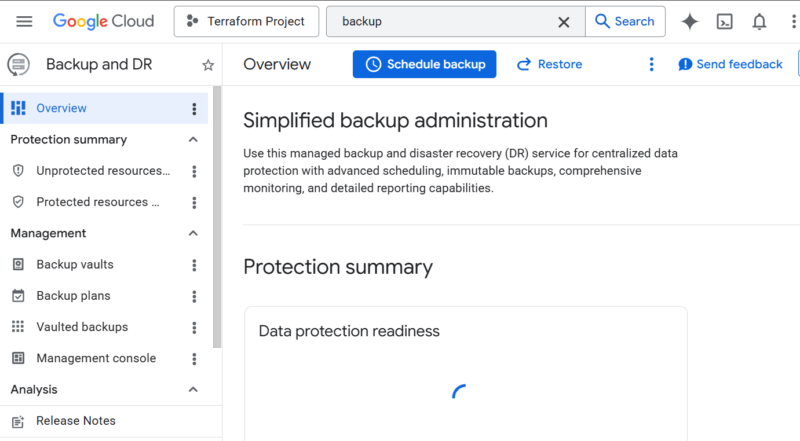Open options menu for Vaulted backups

tap(194, 328)
